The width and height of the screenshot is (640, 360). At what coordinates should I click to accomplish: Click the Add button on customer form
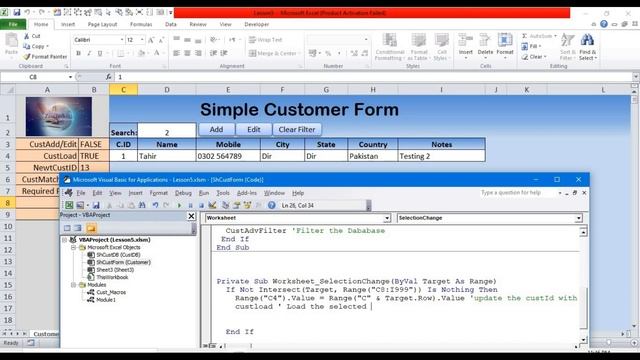216,129
